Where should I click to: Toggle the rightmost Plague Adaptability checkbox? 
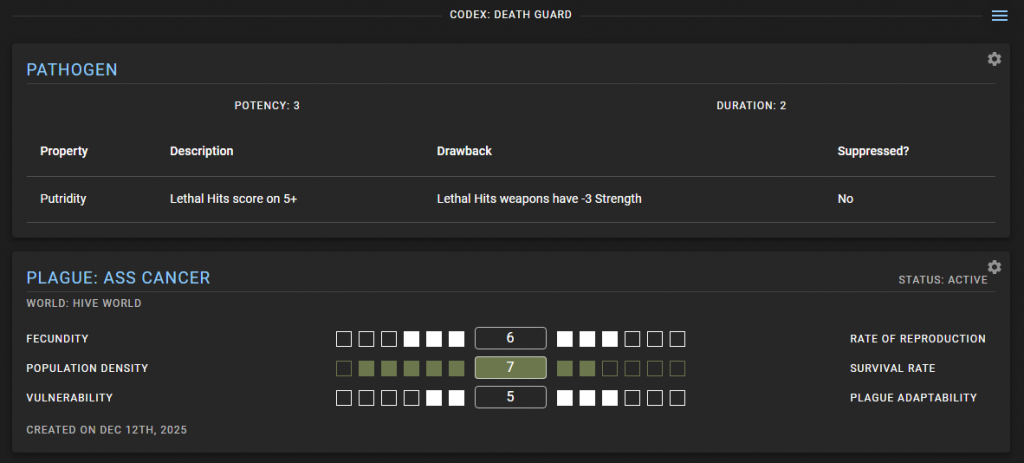click(677, 398)
